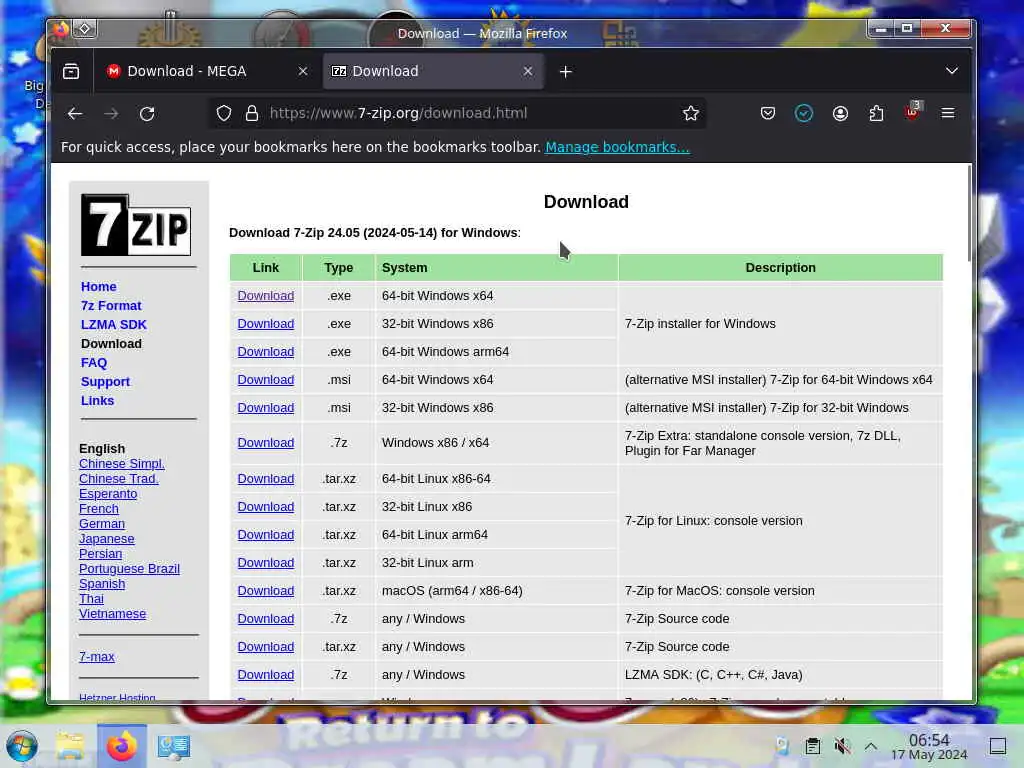Download .msi for 32-bit Windows x86

click(266, 408)
